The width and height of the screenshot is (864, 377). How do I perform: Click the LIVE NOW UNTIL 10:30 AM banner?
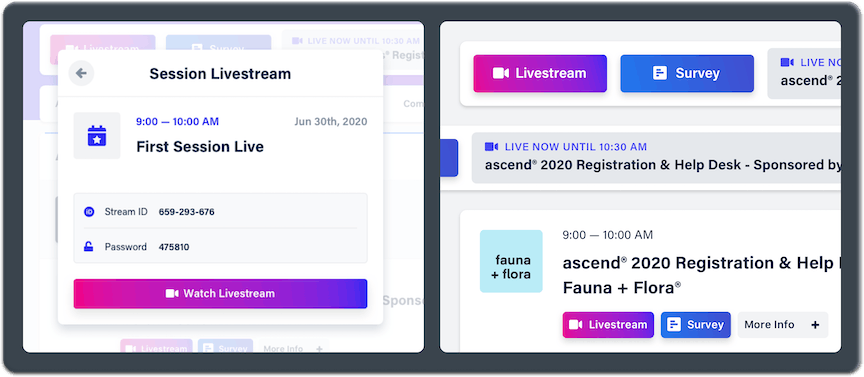click(656, 157)
